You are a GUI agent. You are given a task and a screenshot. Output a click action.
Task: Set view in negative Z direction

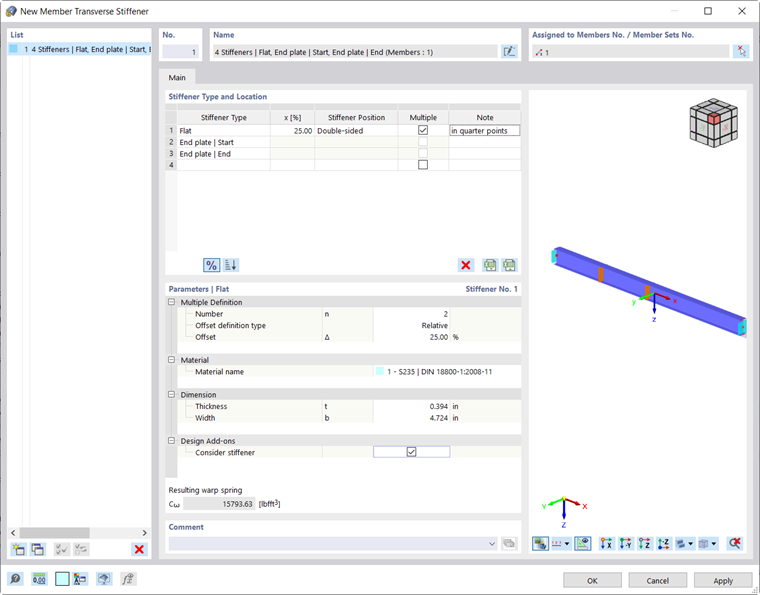click(664, 544)
